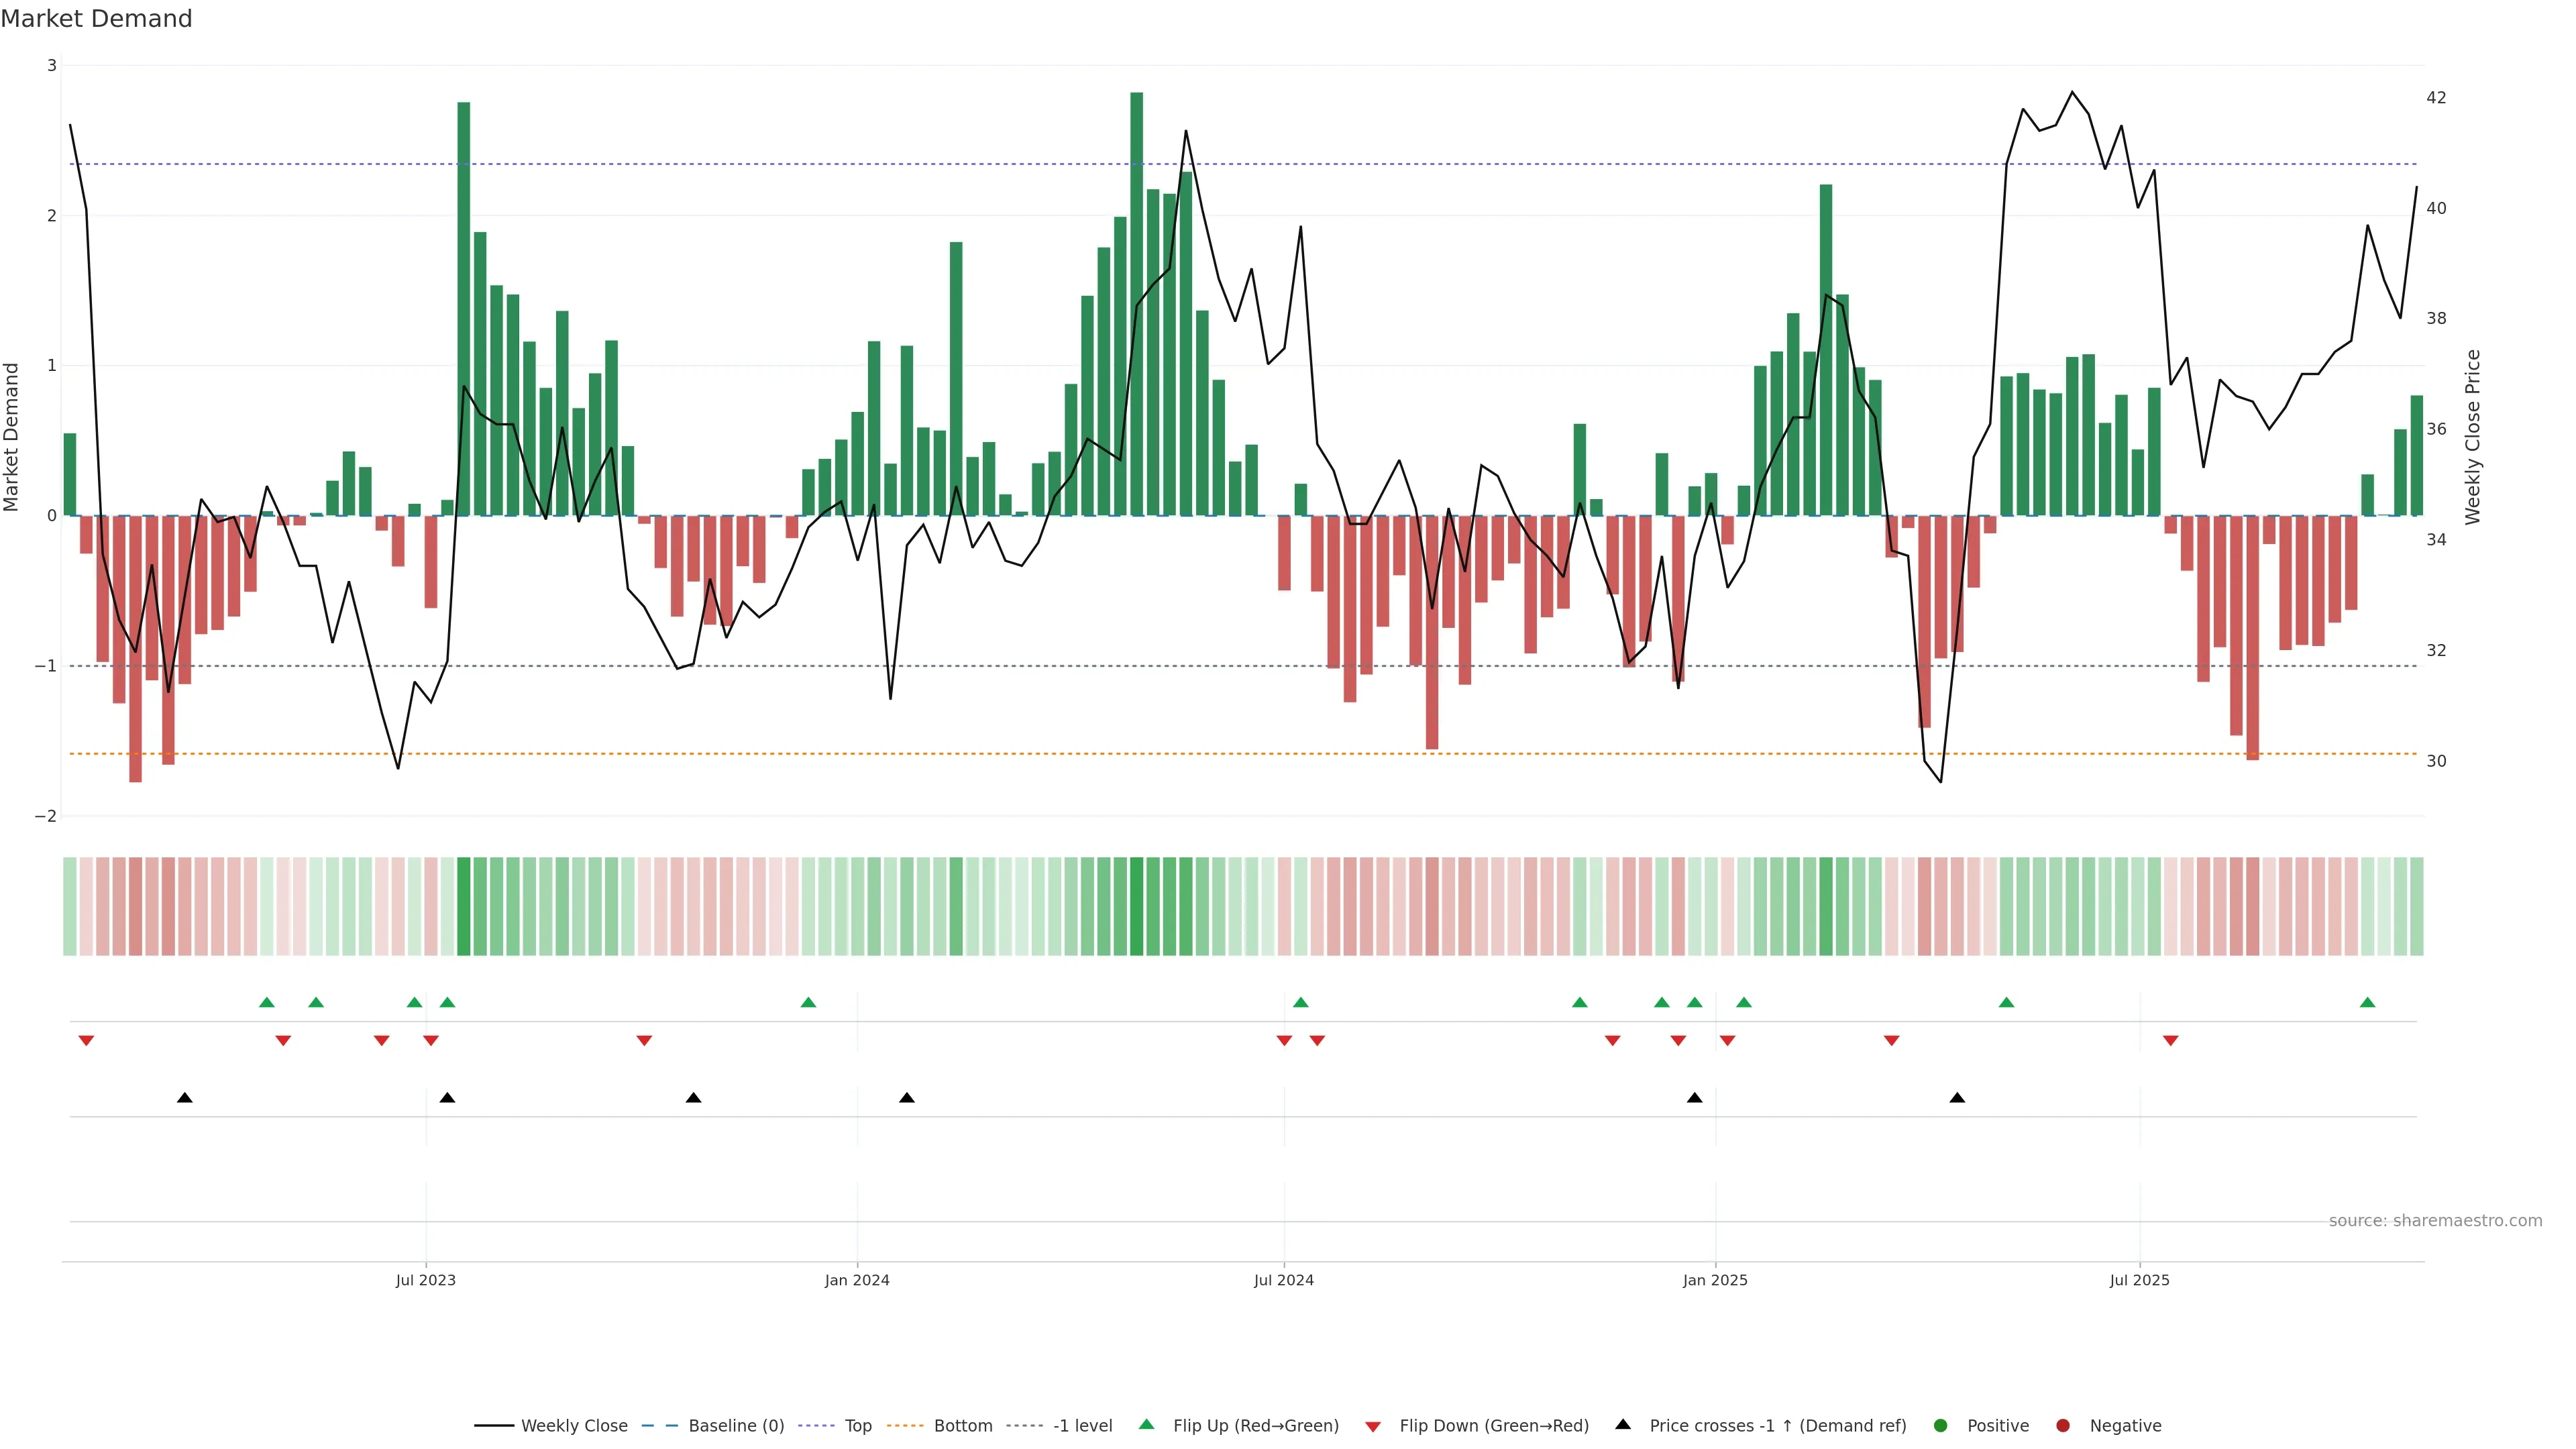Click the Market Demand chart title
The image size is (2576, 1449).
(96, 19)
